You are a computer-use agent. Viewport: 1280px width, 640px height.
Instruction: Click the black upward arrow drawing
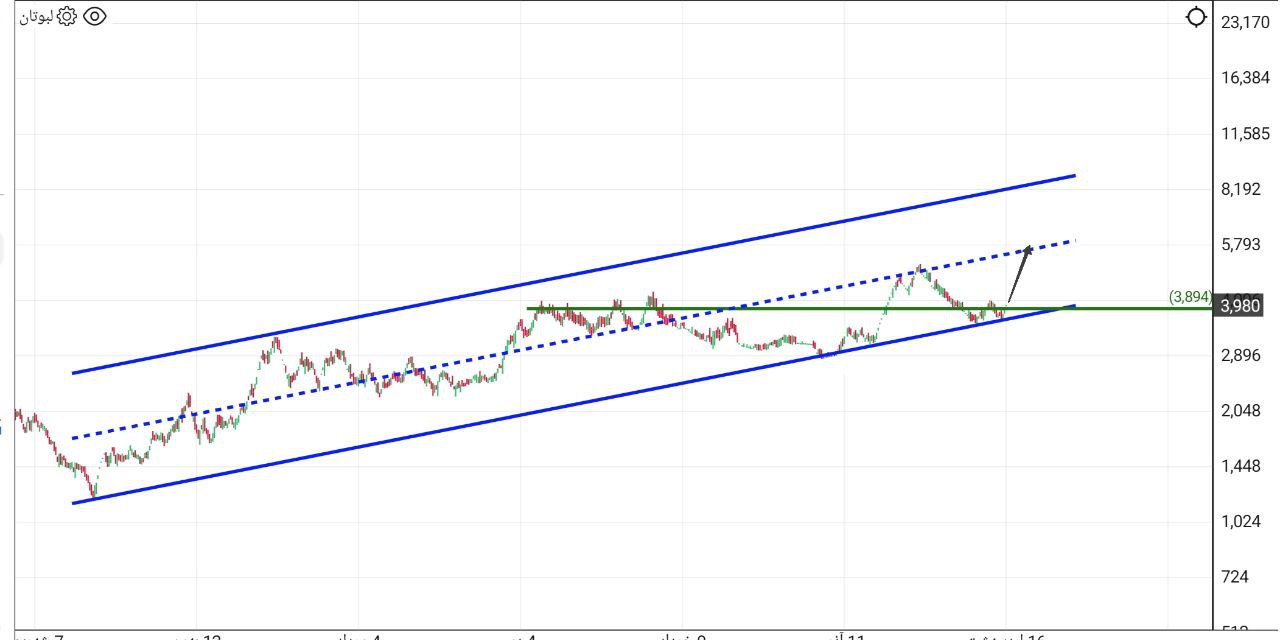(1019, 273)
